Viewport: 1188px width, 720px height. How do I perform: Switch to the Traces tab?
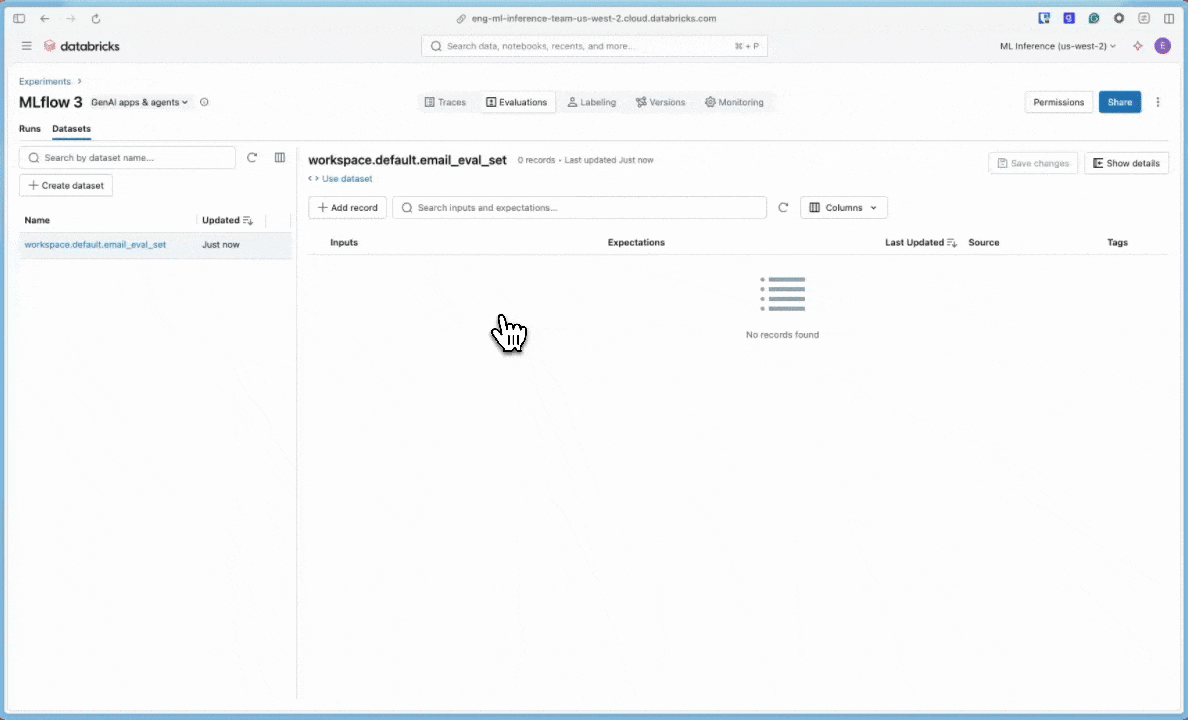pos(446,102)
